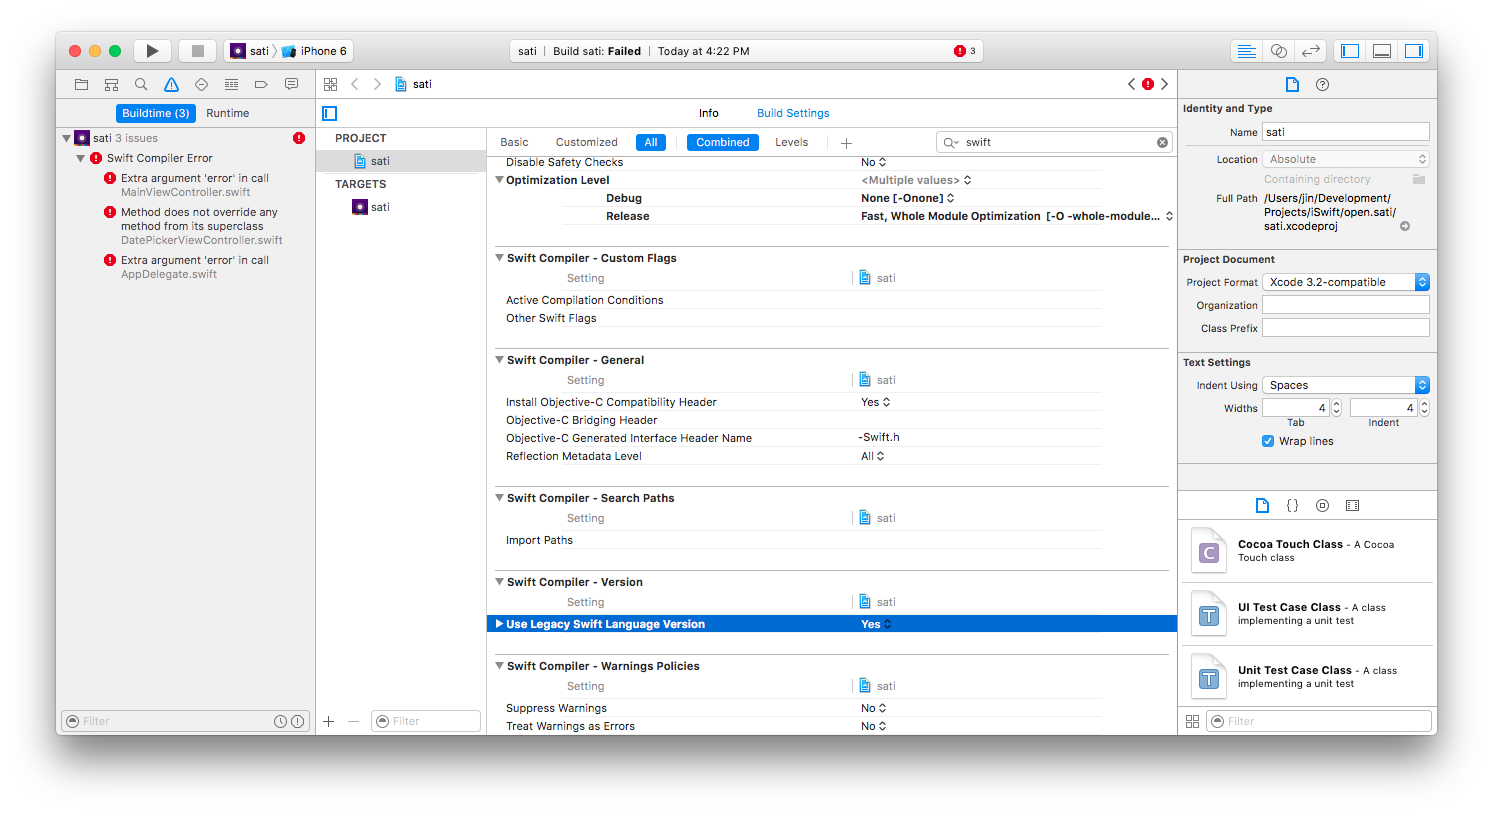This screenshot has height=815, width=1493.
Task: Open the MainViewController.swift error
Action: coord(195,185)
